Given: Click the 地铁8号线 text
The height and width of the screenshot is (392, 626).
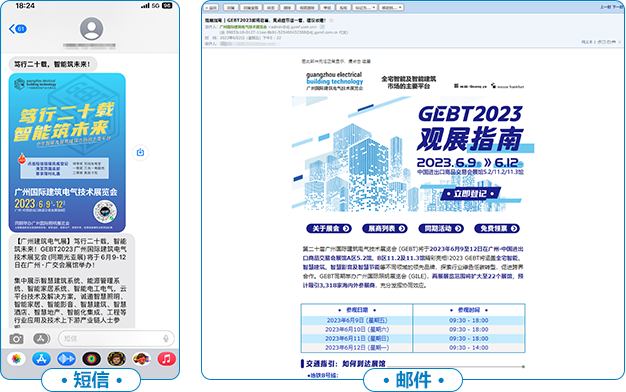Looking at the screenshot, I should pos(323,375).
